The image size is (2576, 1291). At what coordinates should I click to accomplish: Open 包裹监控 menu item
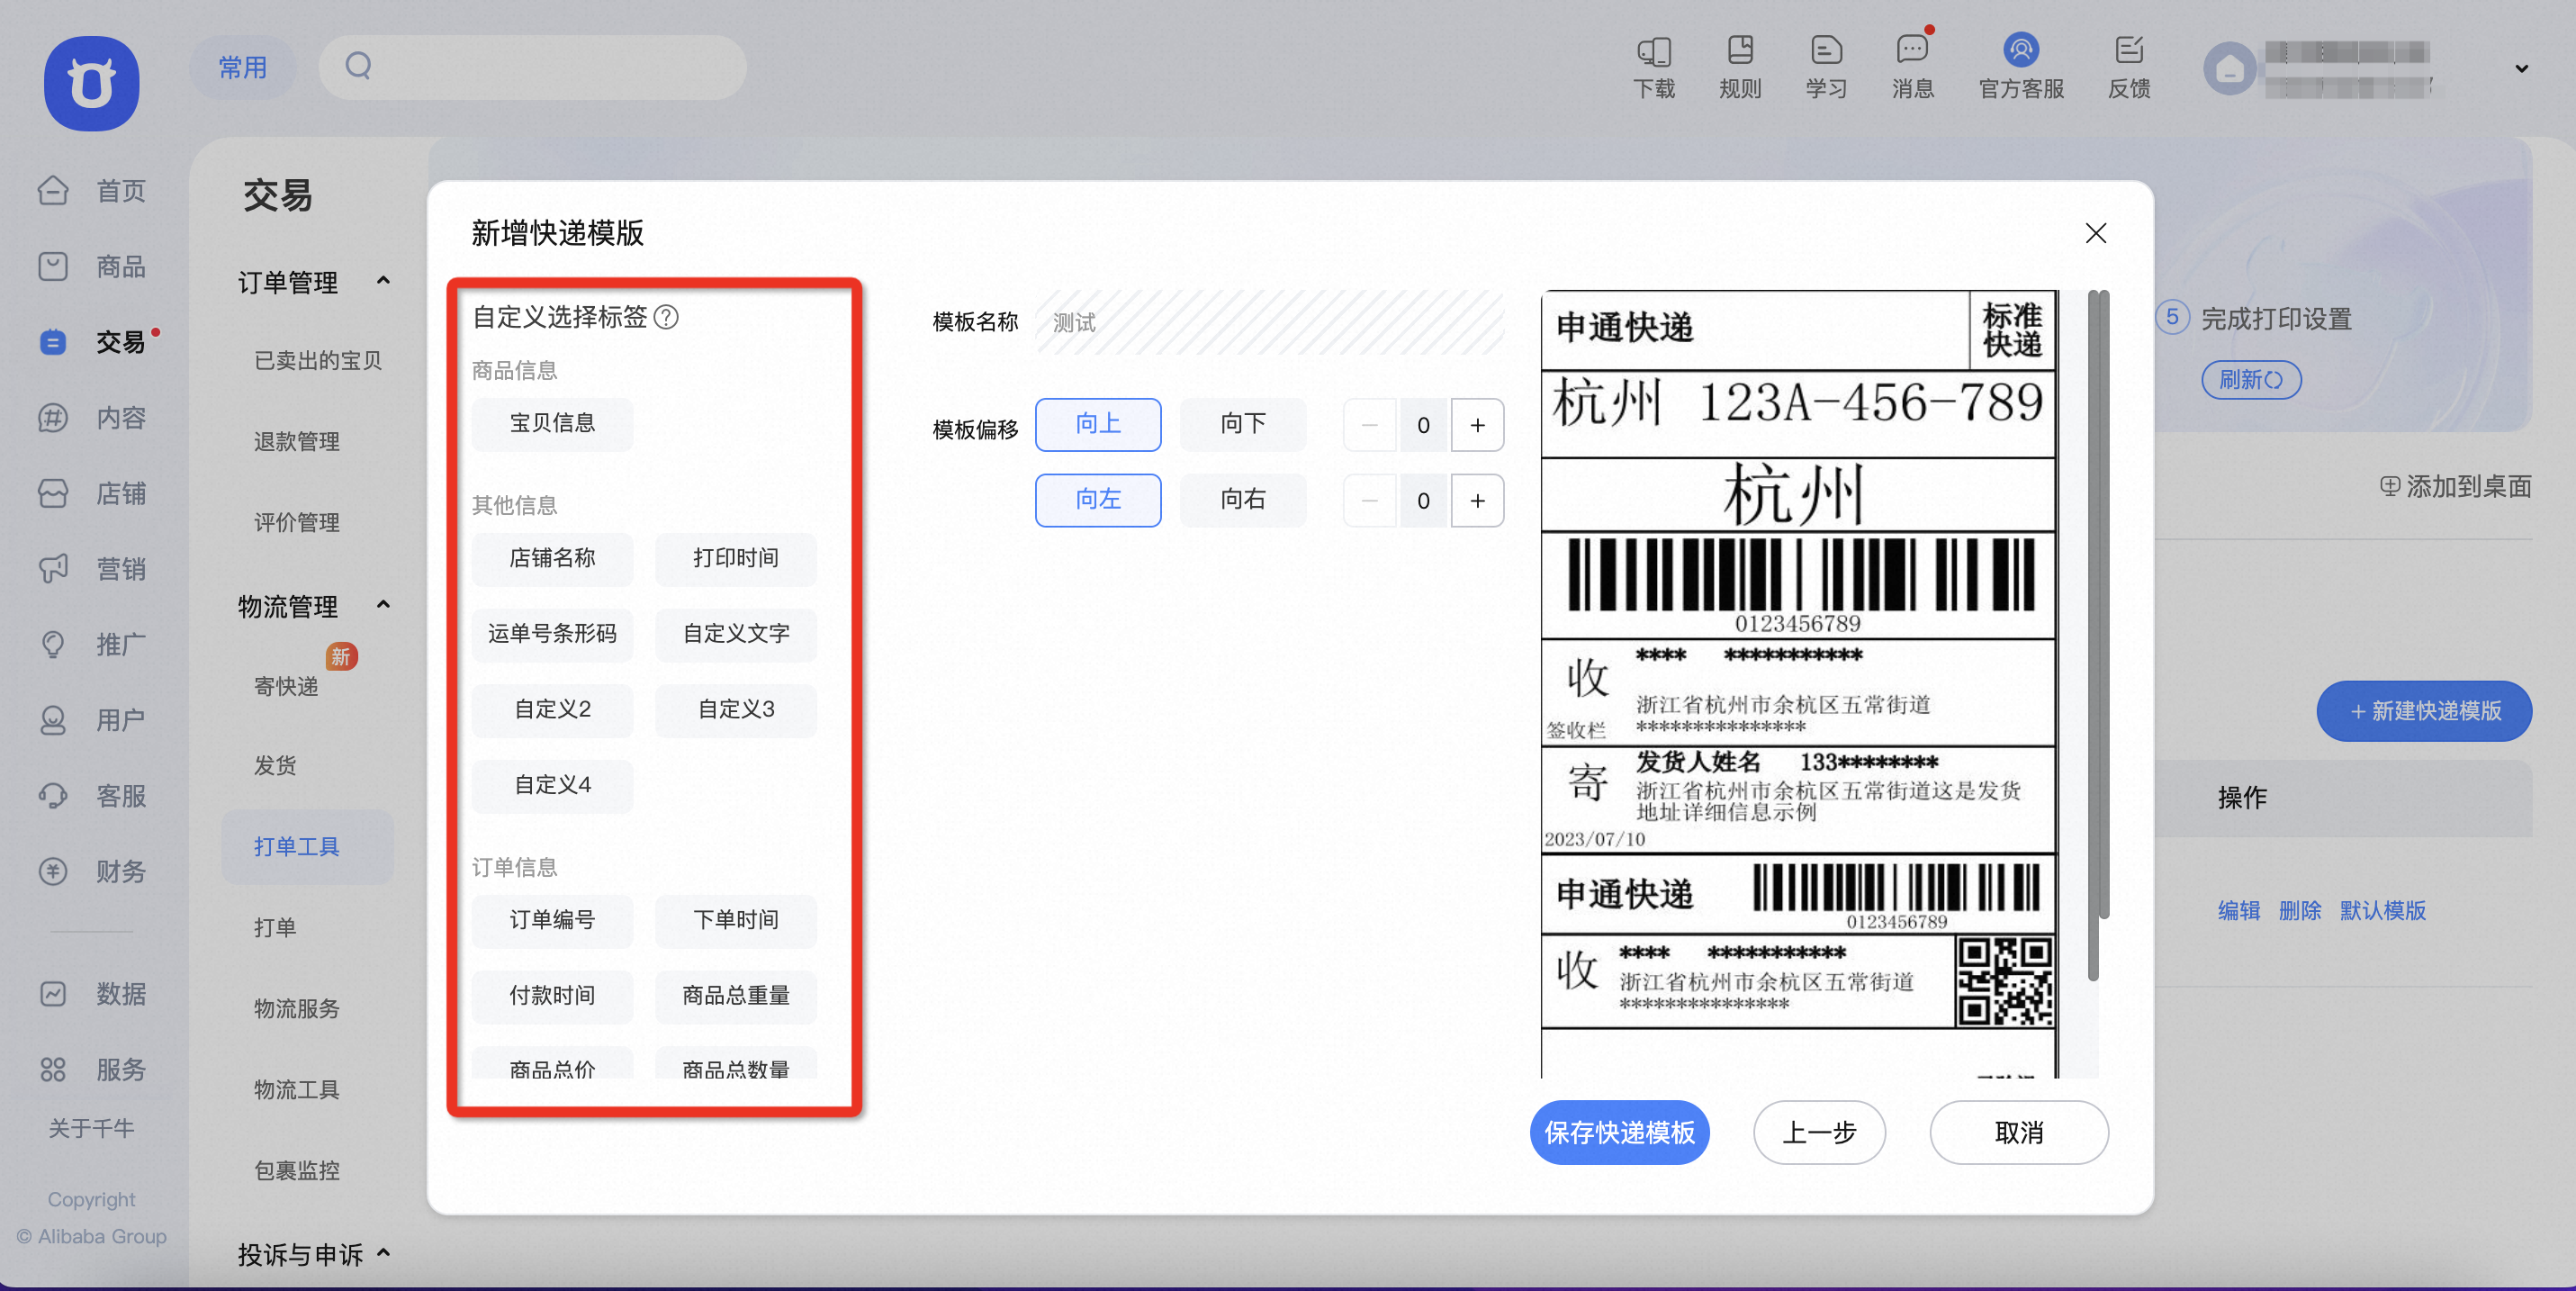[297, 1170]
